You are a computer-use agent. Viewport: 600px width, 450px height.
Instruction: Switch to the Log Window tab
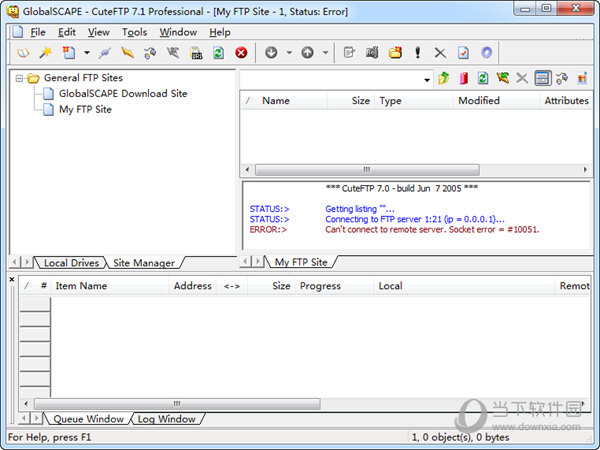click(166, 419)
